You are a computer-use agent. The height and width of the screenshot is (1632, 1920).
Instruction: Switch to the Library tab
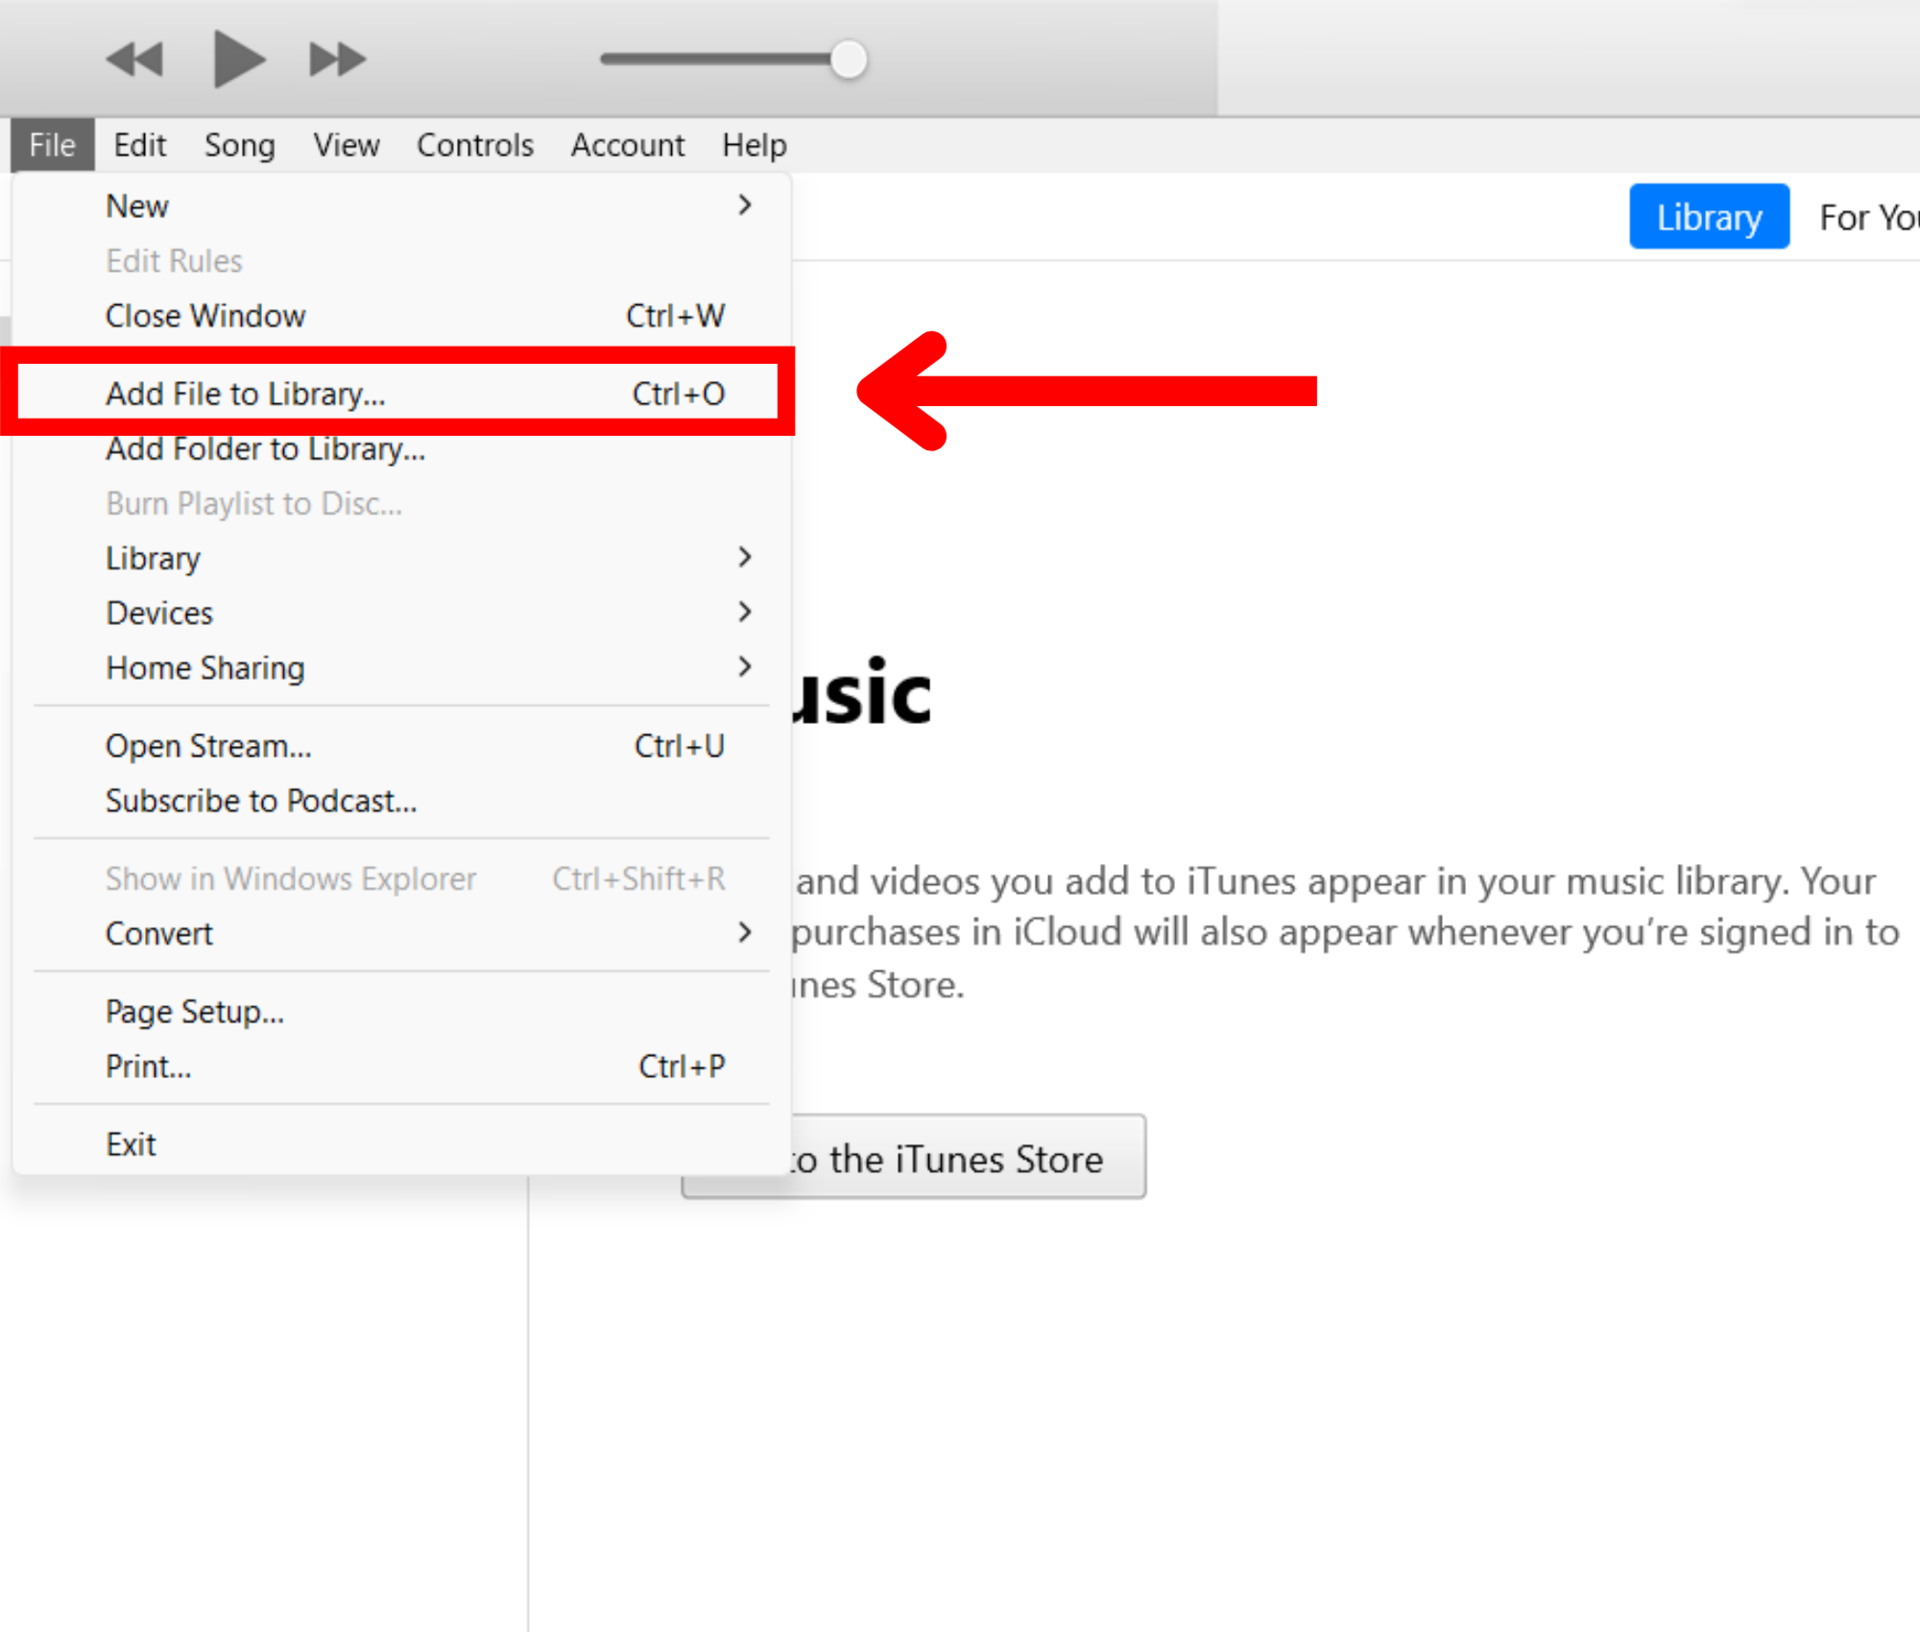point(1708,217)
